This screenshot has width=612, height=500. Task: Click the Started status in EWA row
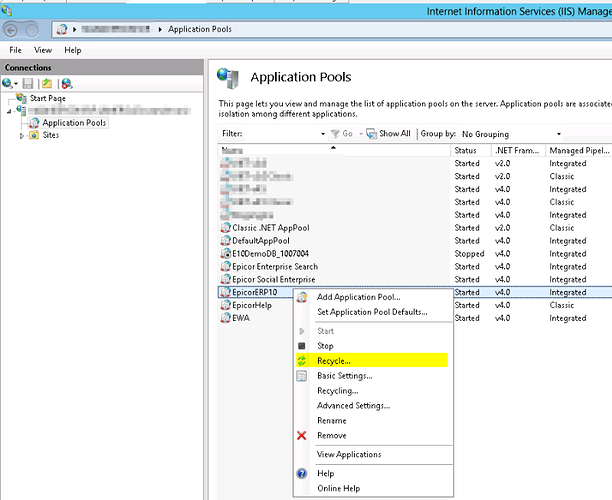[x=467, y=318]
